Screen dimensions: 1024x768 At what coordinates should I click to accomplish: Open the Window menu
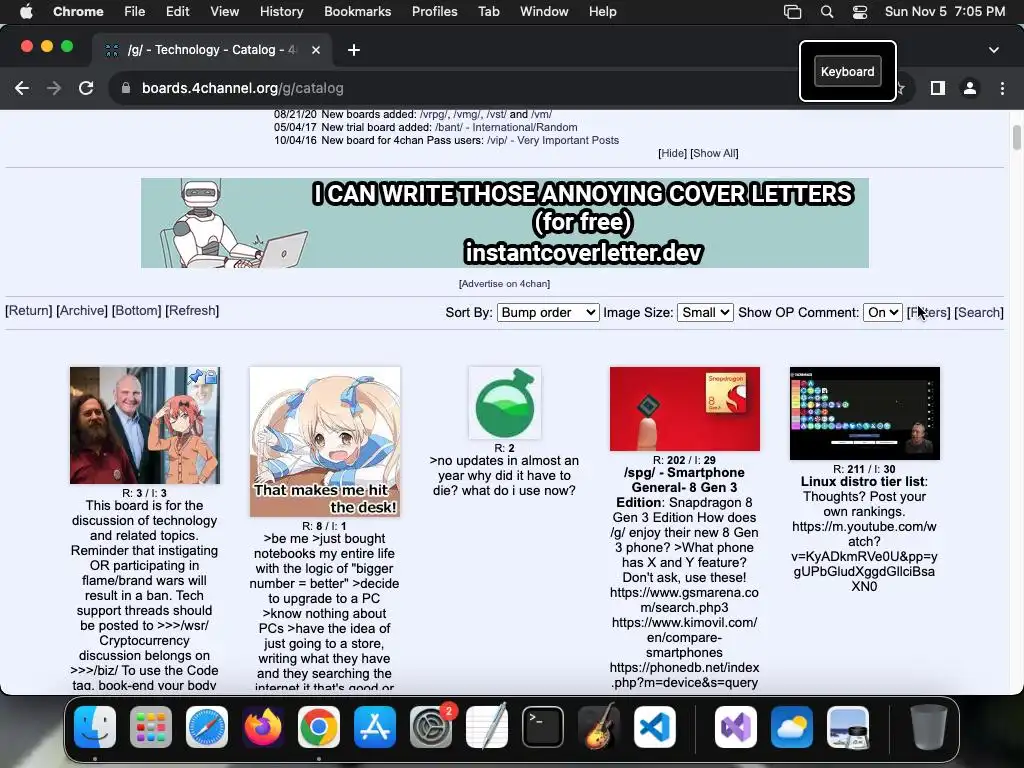[544, 11]
